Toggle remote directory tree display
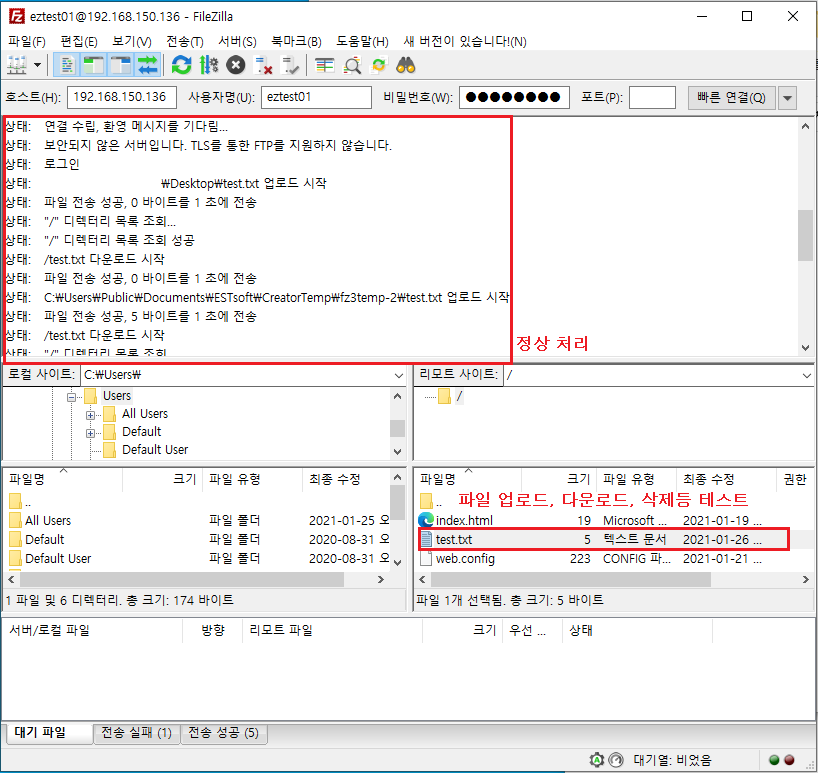Screen dimensions: 818x773 click(x=121, y=66)
